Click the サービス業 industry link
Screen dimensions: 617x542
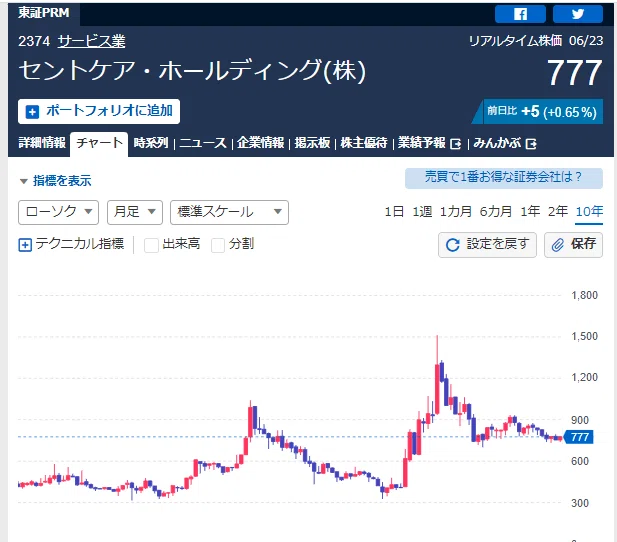[91, 41]
